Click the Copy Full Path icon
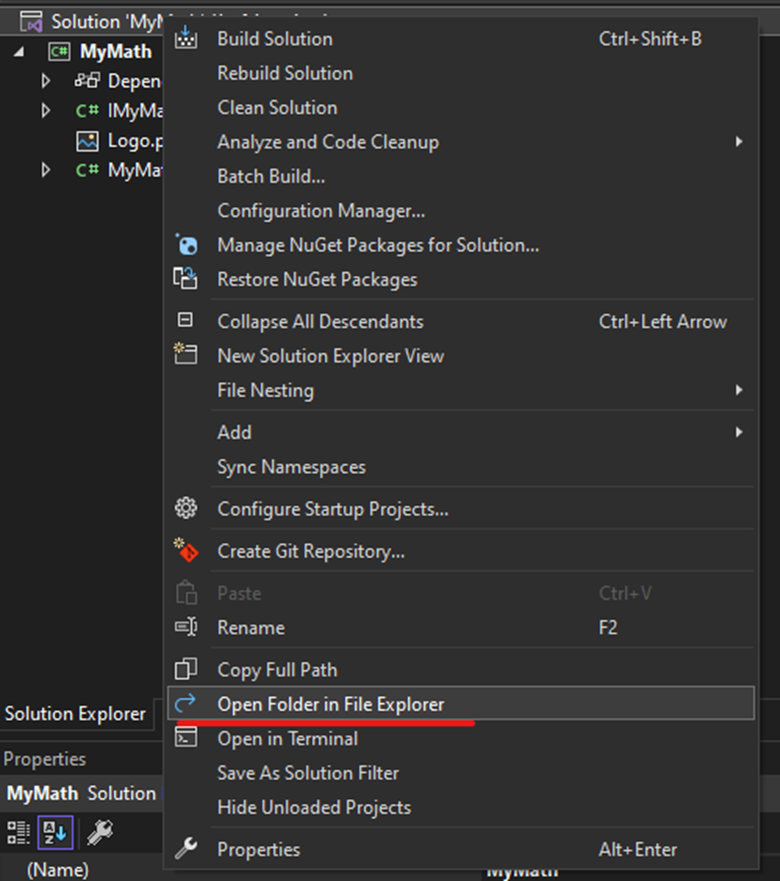 [x=185, y=669]
